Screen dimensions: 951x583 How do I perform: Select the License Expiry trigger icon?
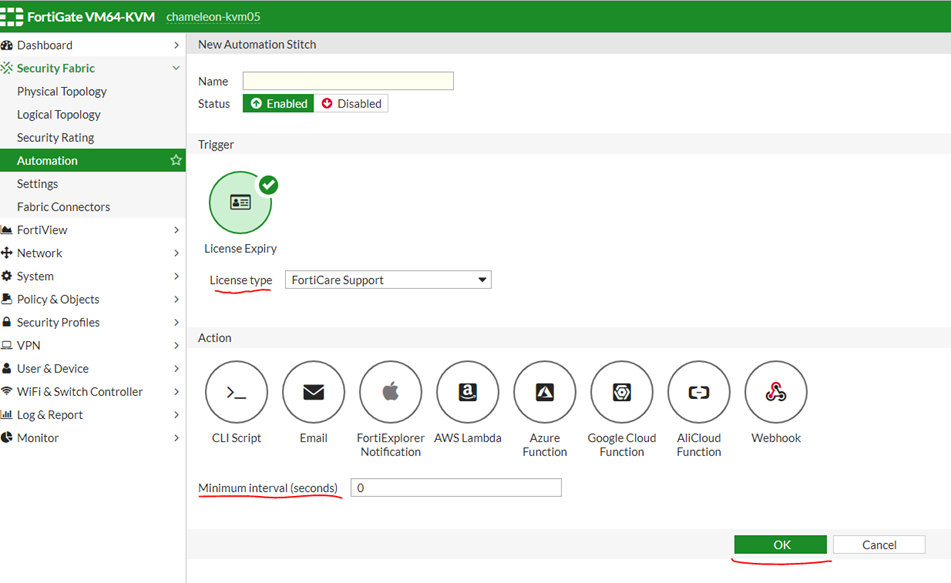coord(240,203)
